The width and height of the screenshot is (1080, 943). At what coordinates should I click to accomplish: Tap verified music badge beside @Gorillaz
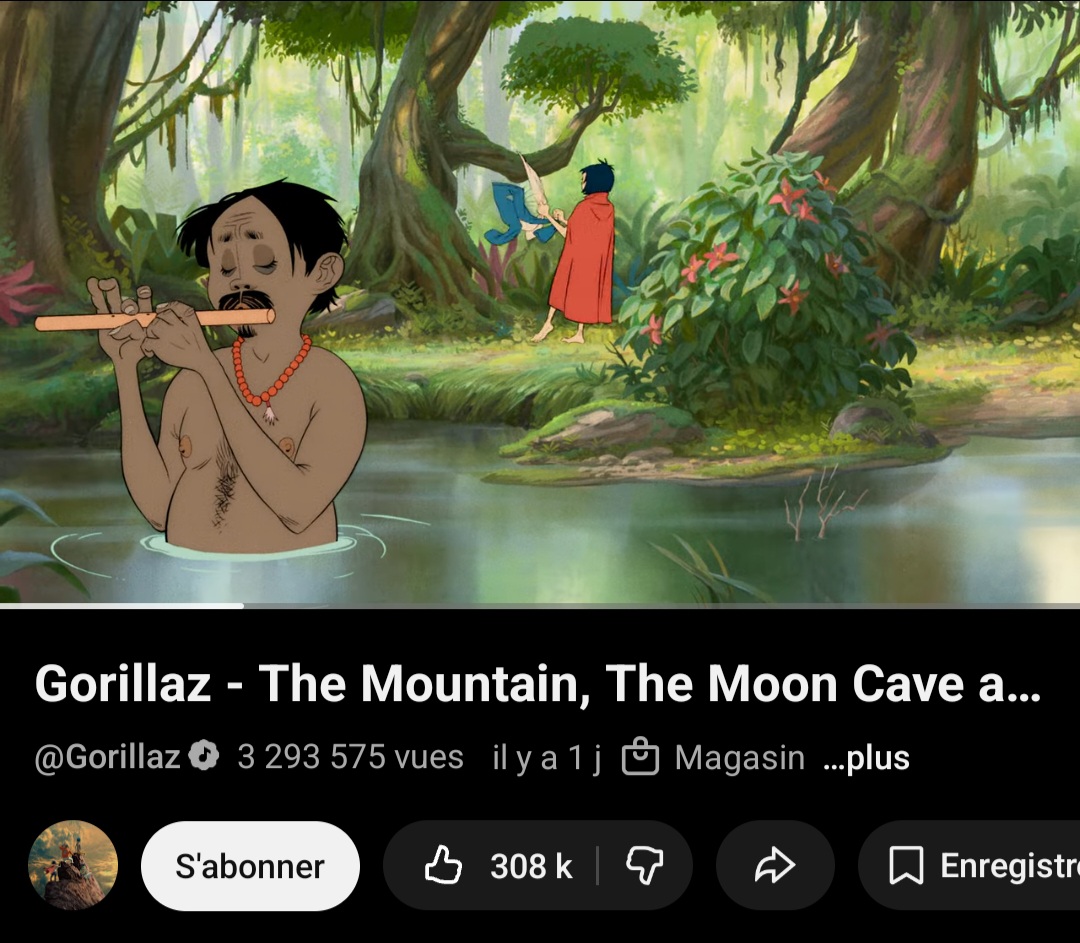204,756
